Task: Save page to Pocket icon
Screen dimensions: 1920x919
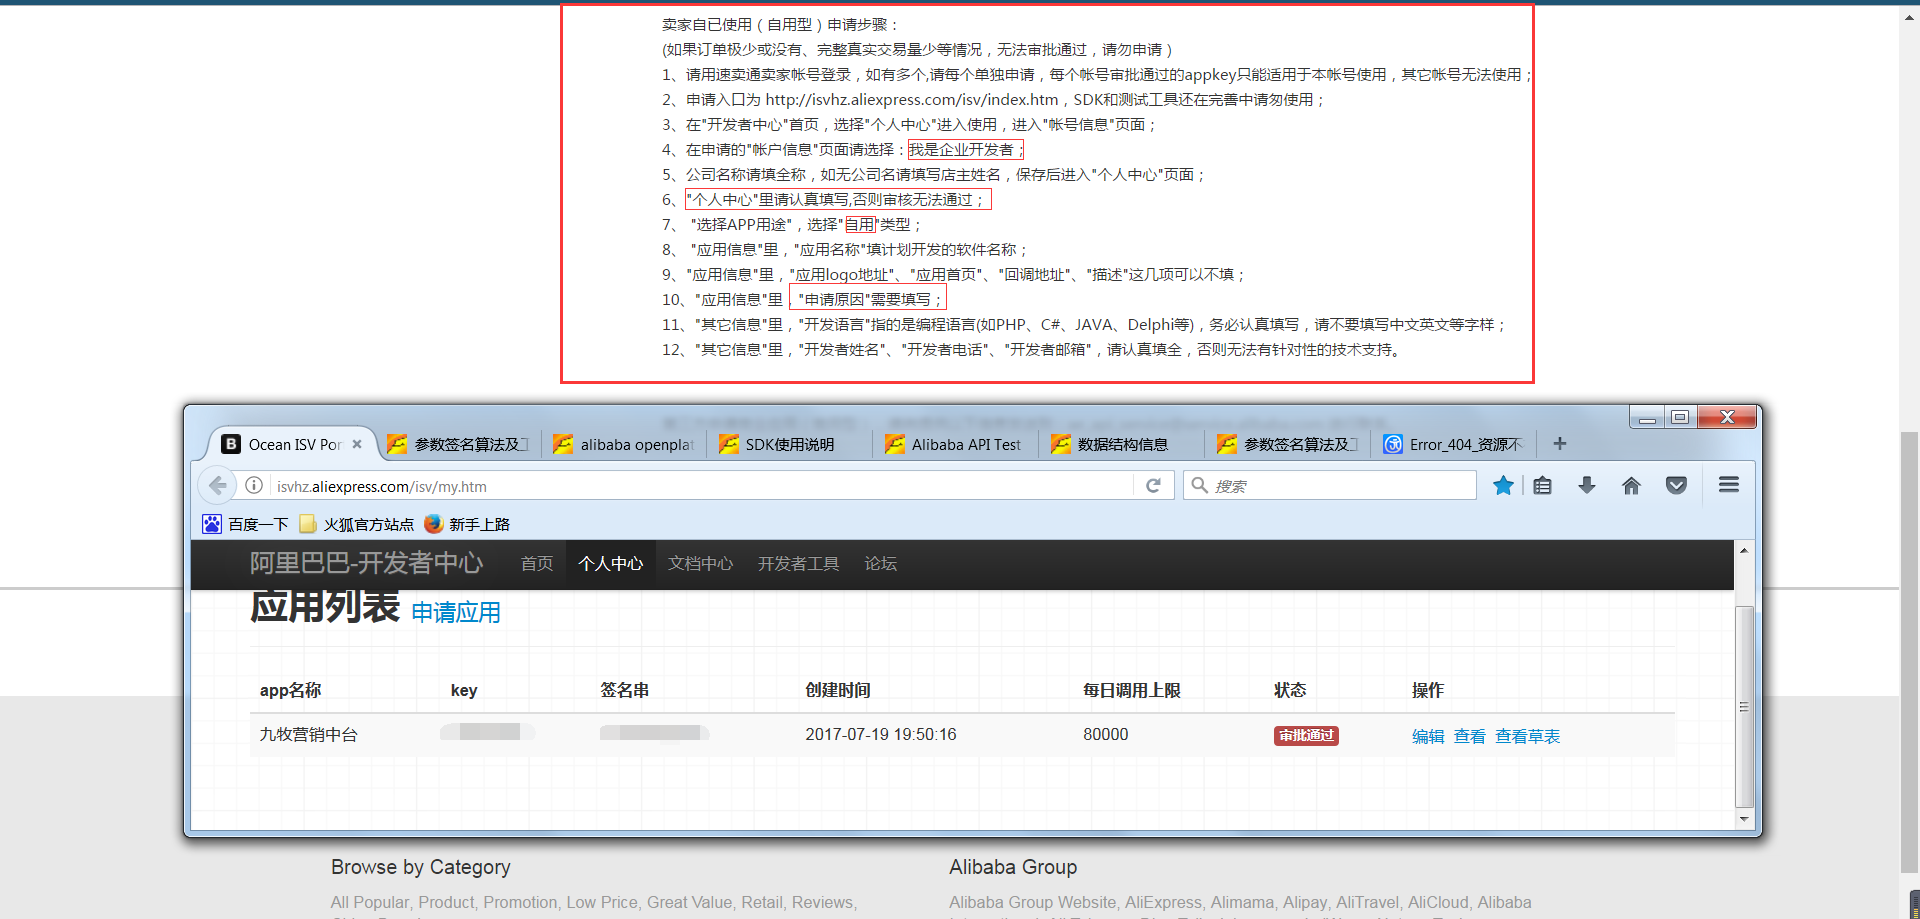Action: pos(1676,486)
